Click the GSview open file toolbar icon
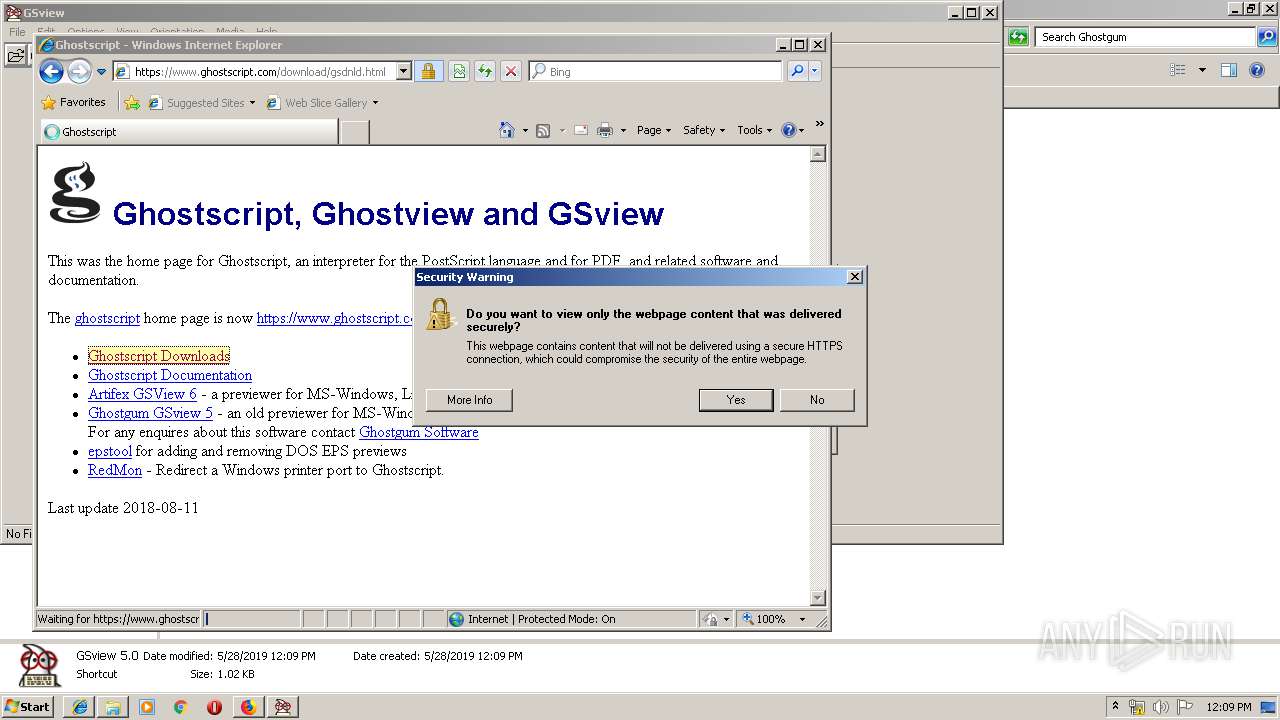Image resolution: width=1280 pixels, height=720 pixels. pos(15,56)
